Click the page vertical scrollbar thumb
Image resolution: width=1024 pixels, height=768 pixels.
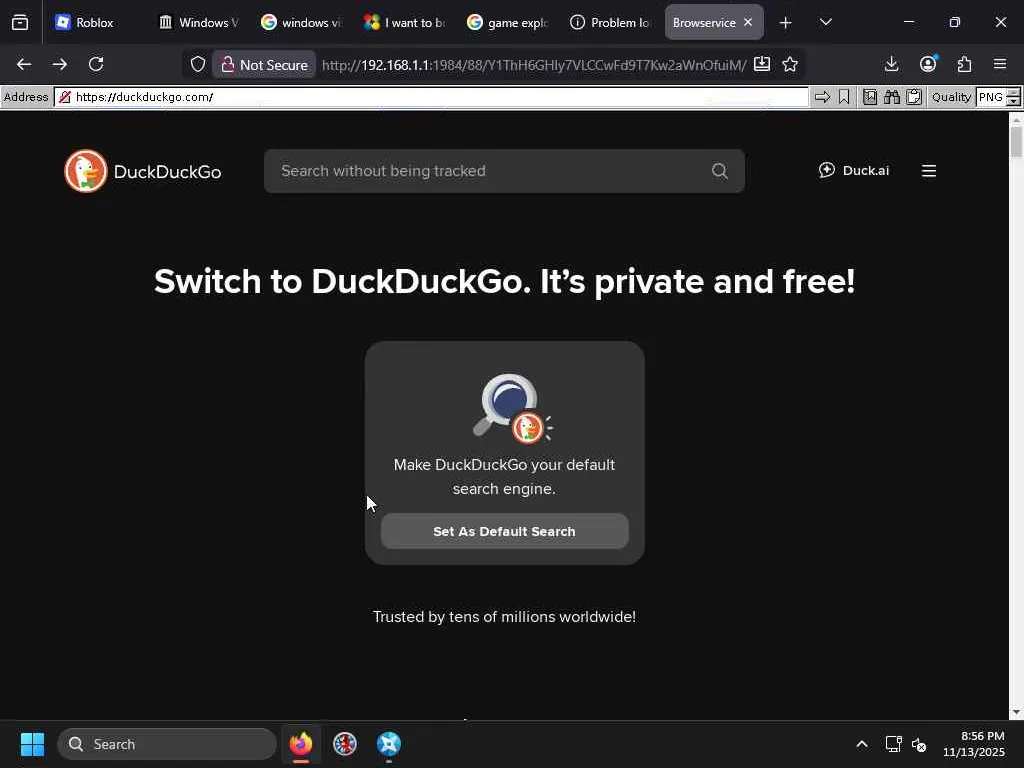[1016, 142]
